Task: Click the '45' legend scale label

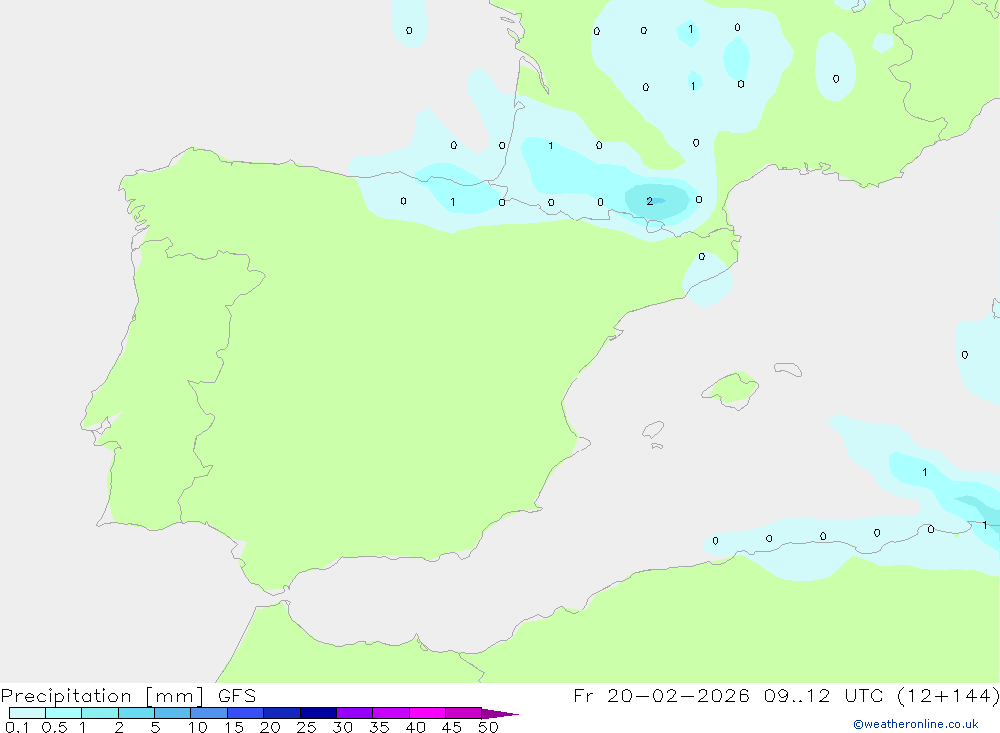Action: coord(452,727)
